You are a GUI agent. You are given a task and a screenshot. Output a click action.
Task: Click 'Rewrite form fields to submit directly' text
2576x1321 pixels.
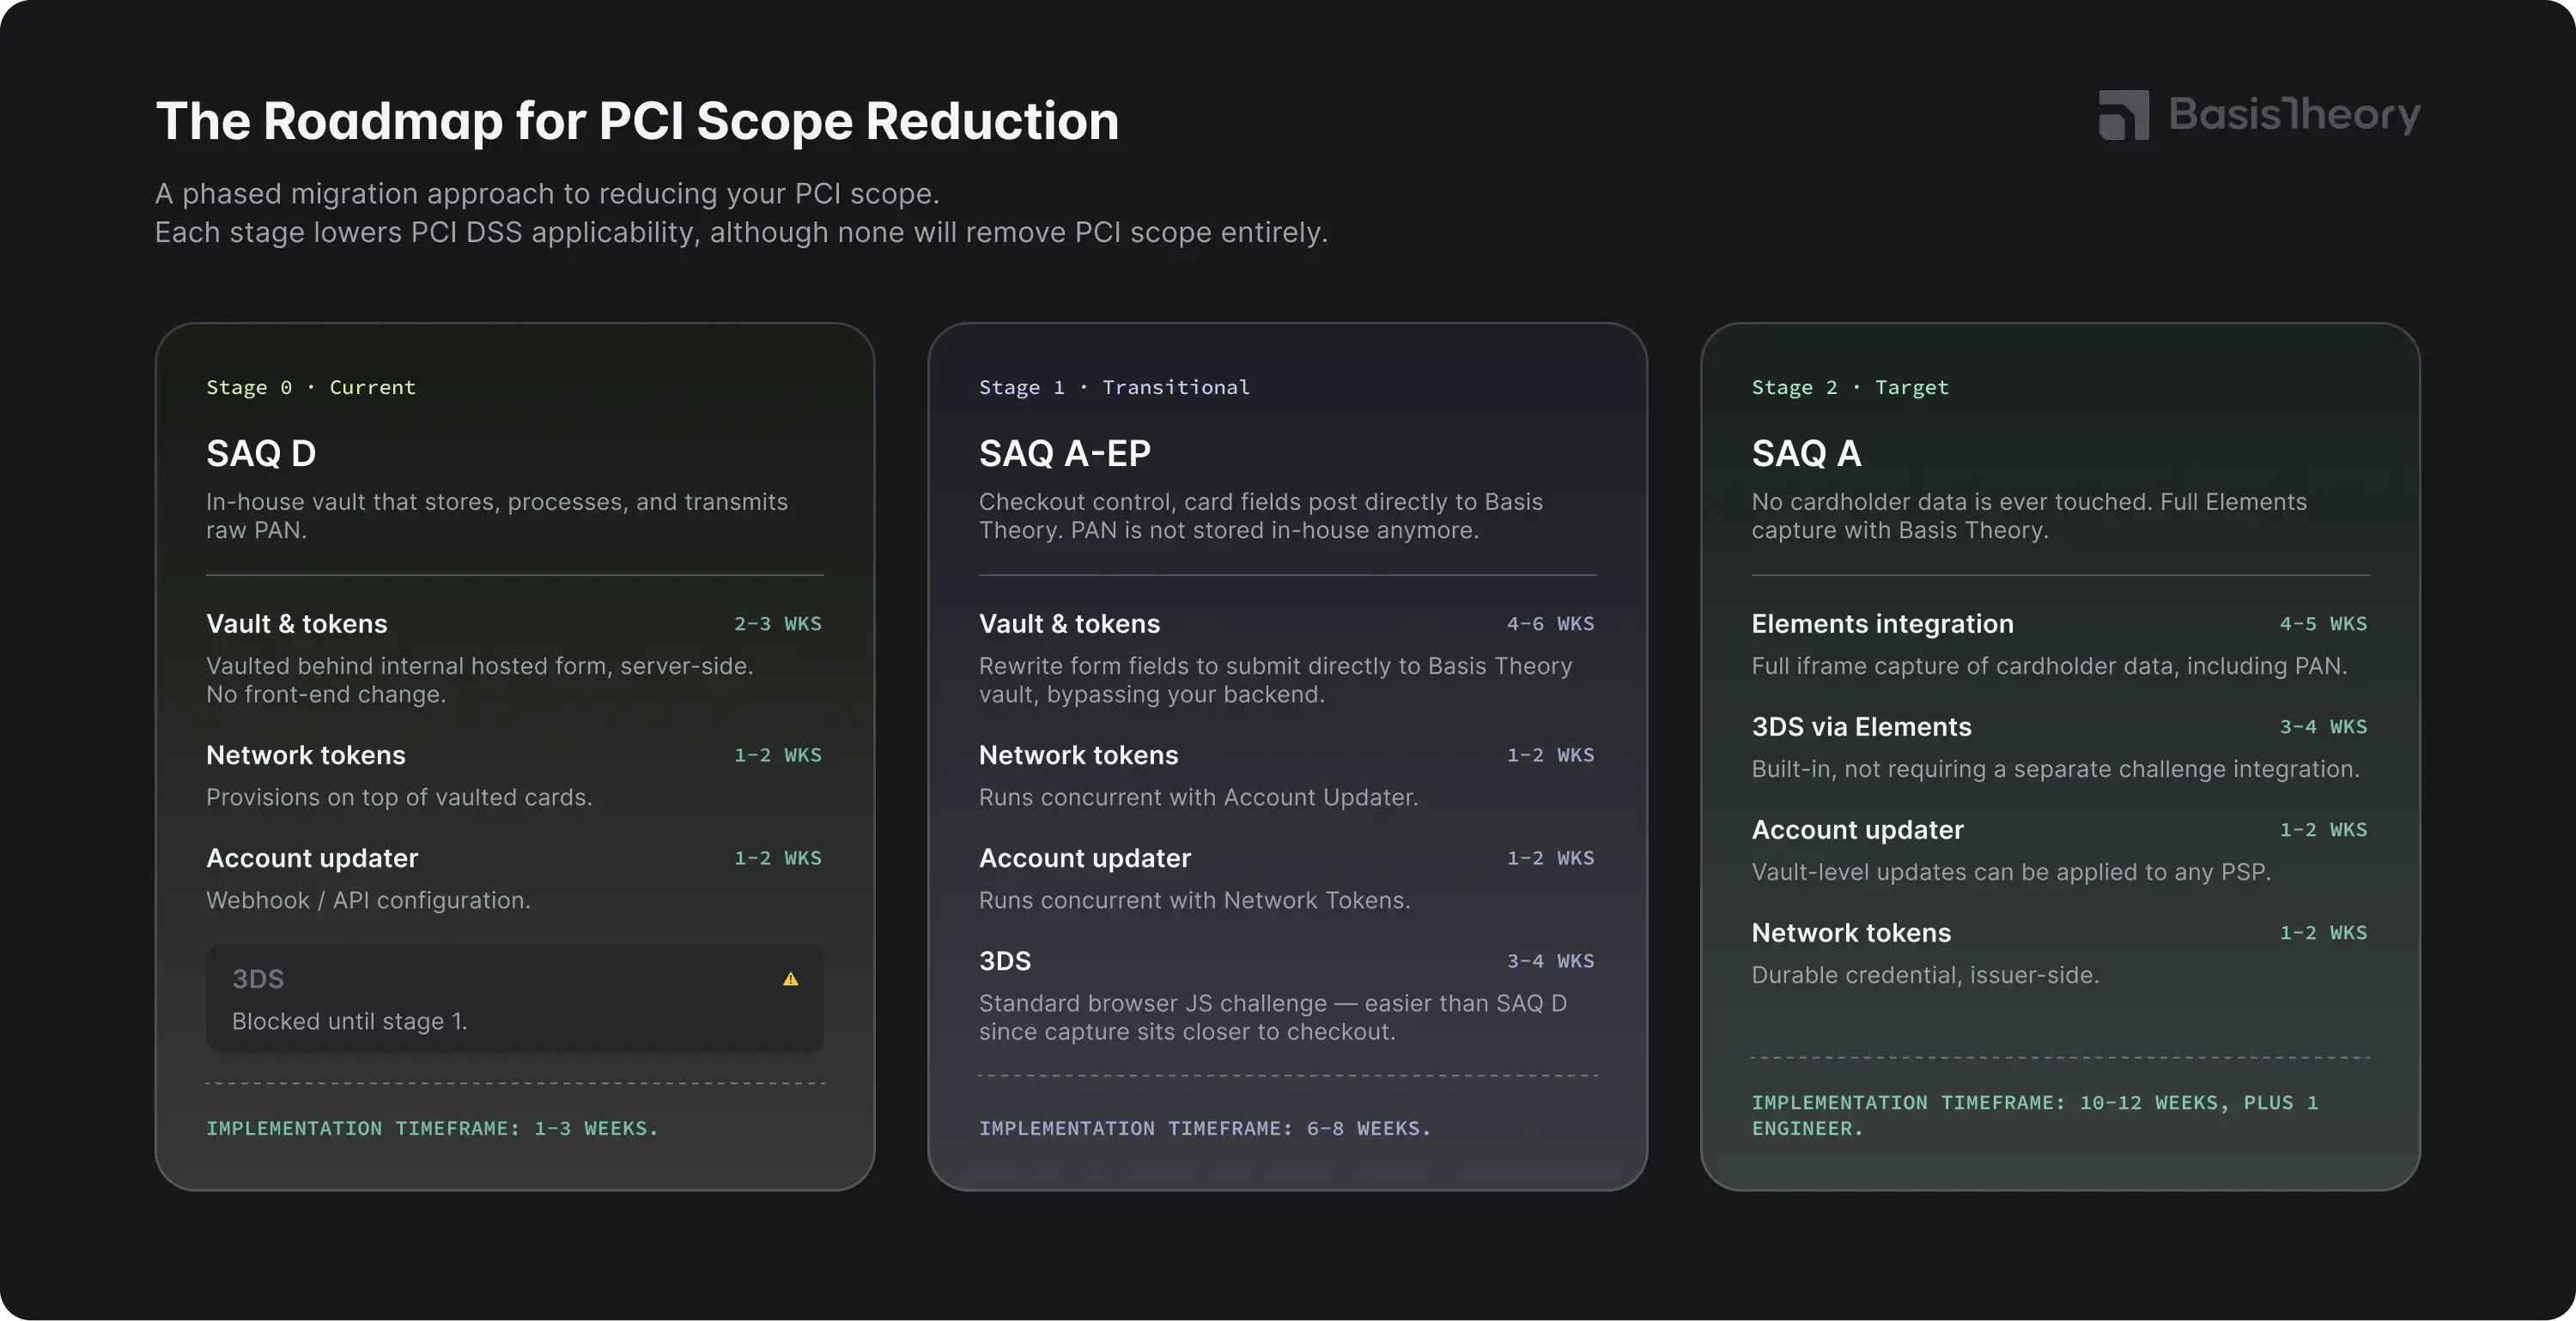pos(1276,680)
